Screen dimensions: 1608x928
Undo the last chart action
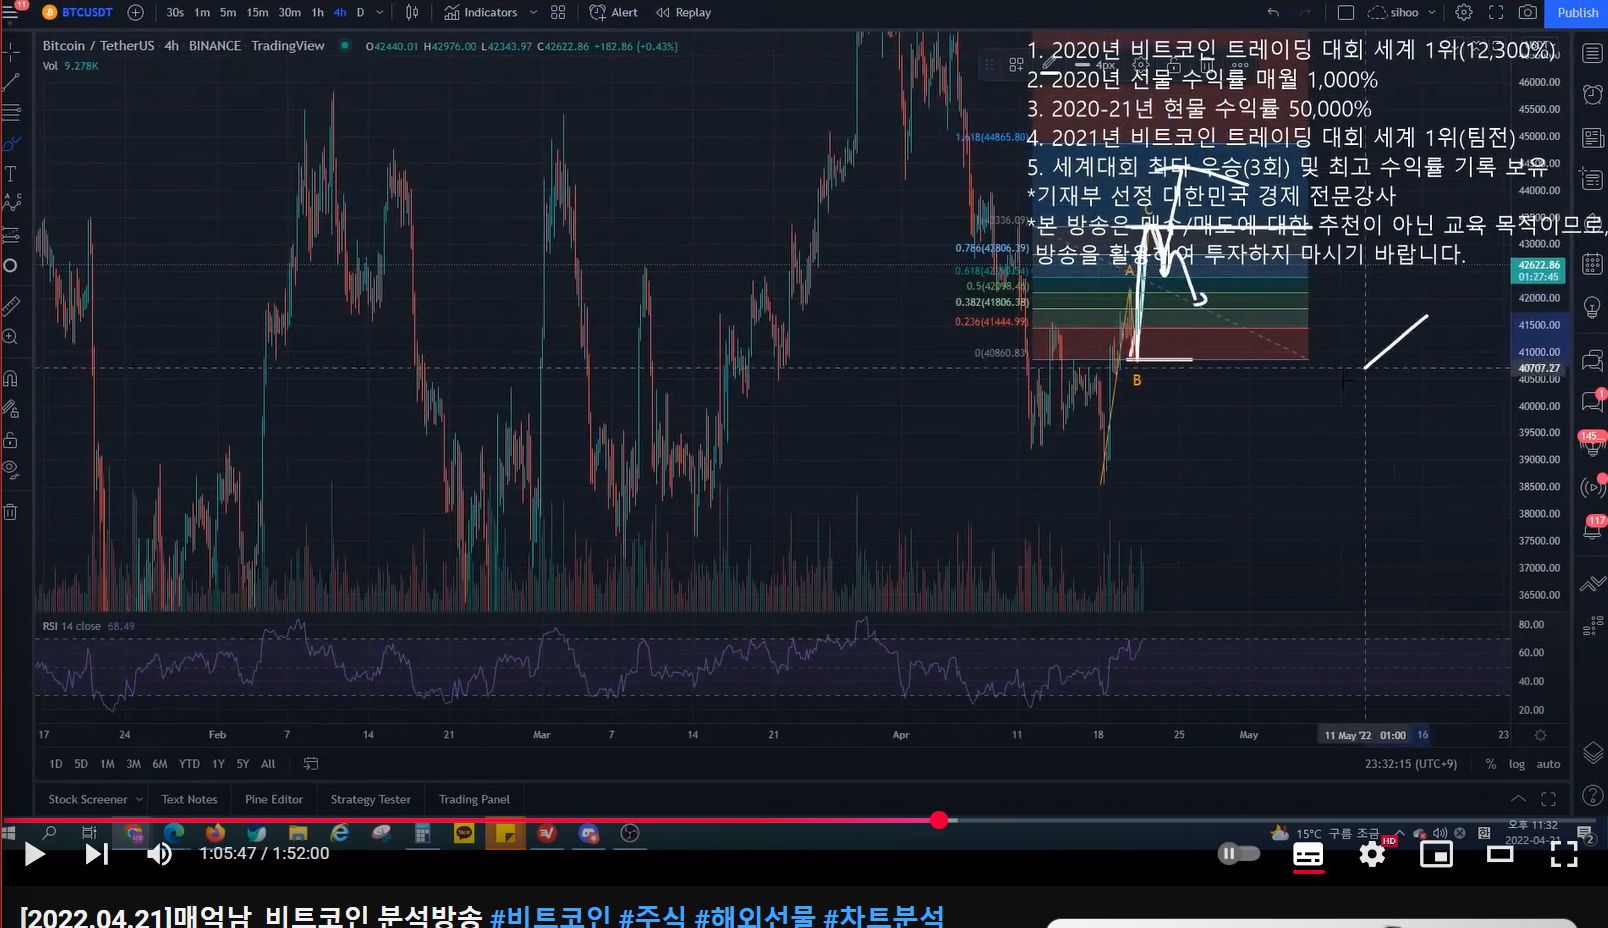pos(1273,13)
